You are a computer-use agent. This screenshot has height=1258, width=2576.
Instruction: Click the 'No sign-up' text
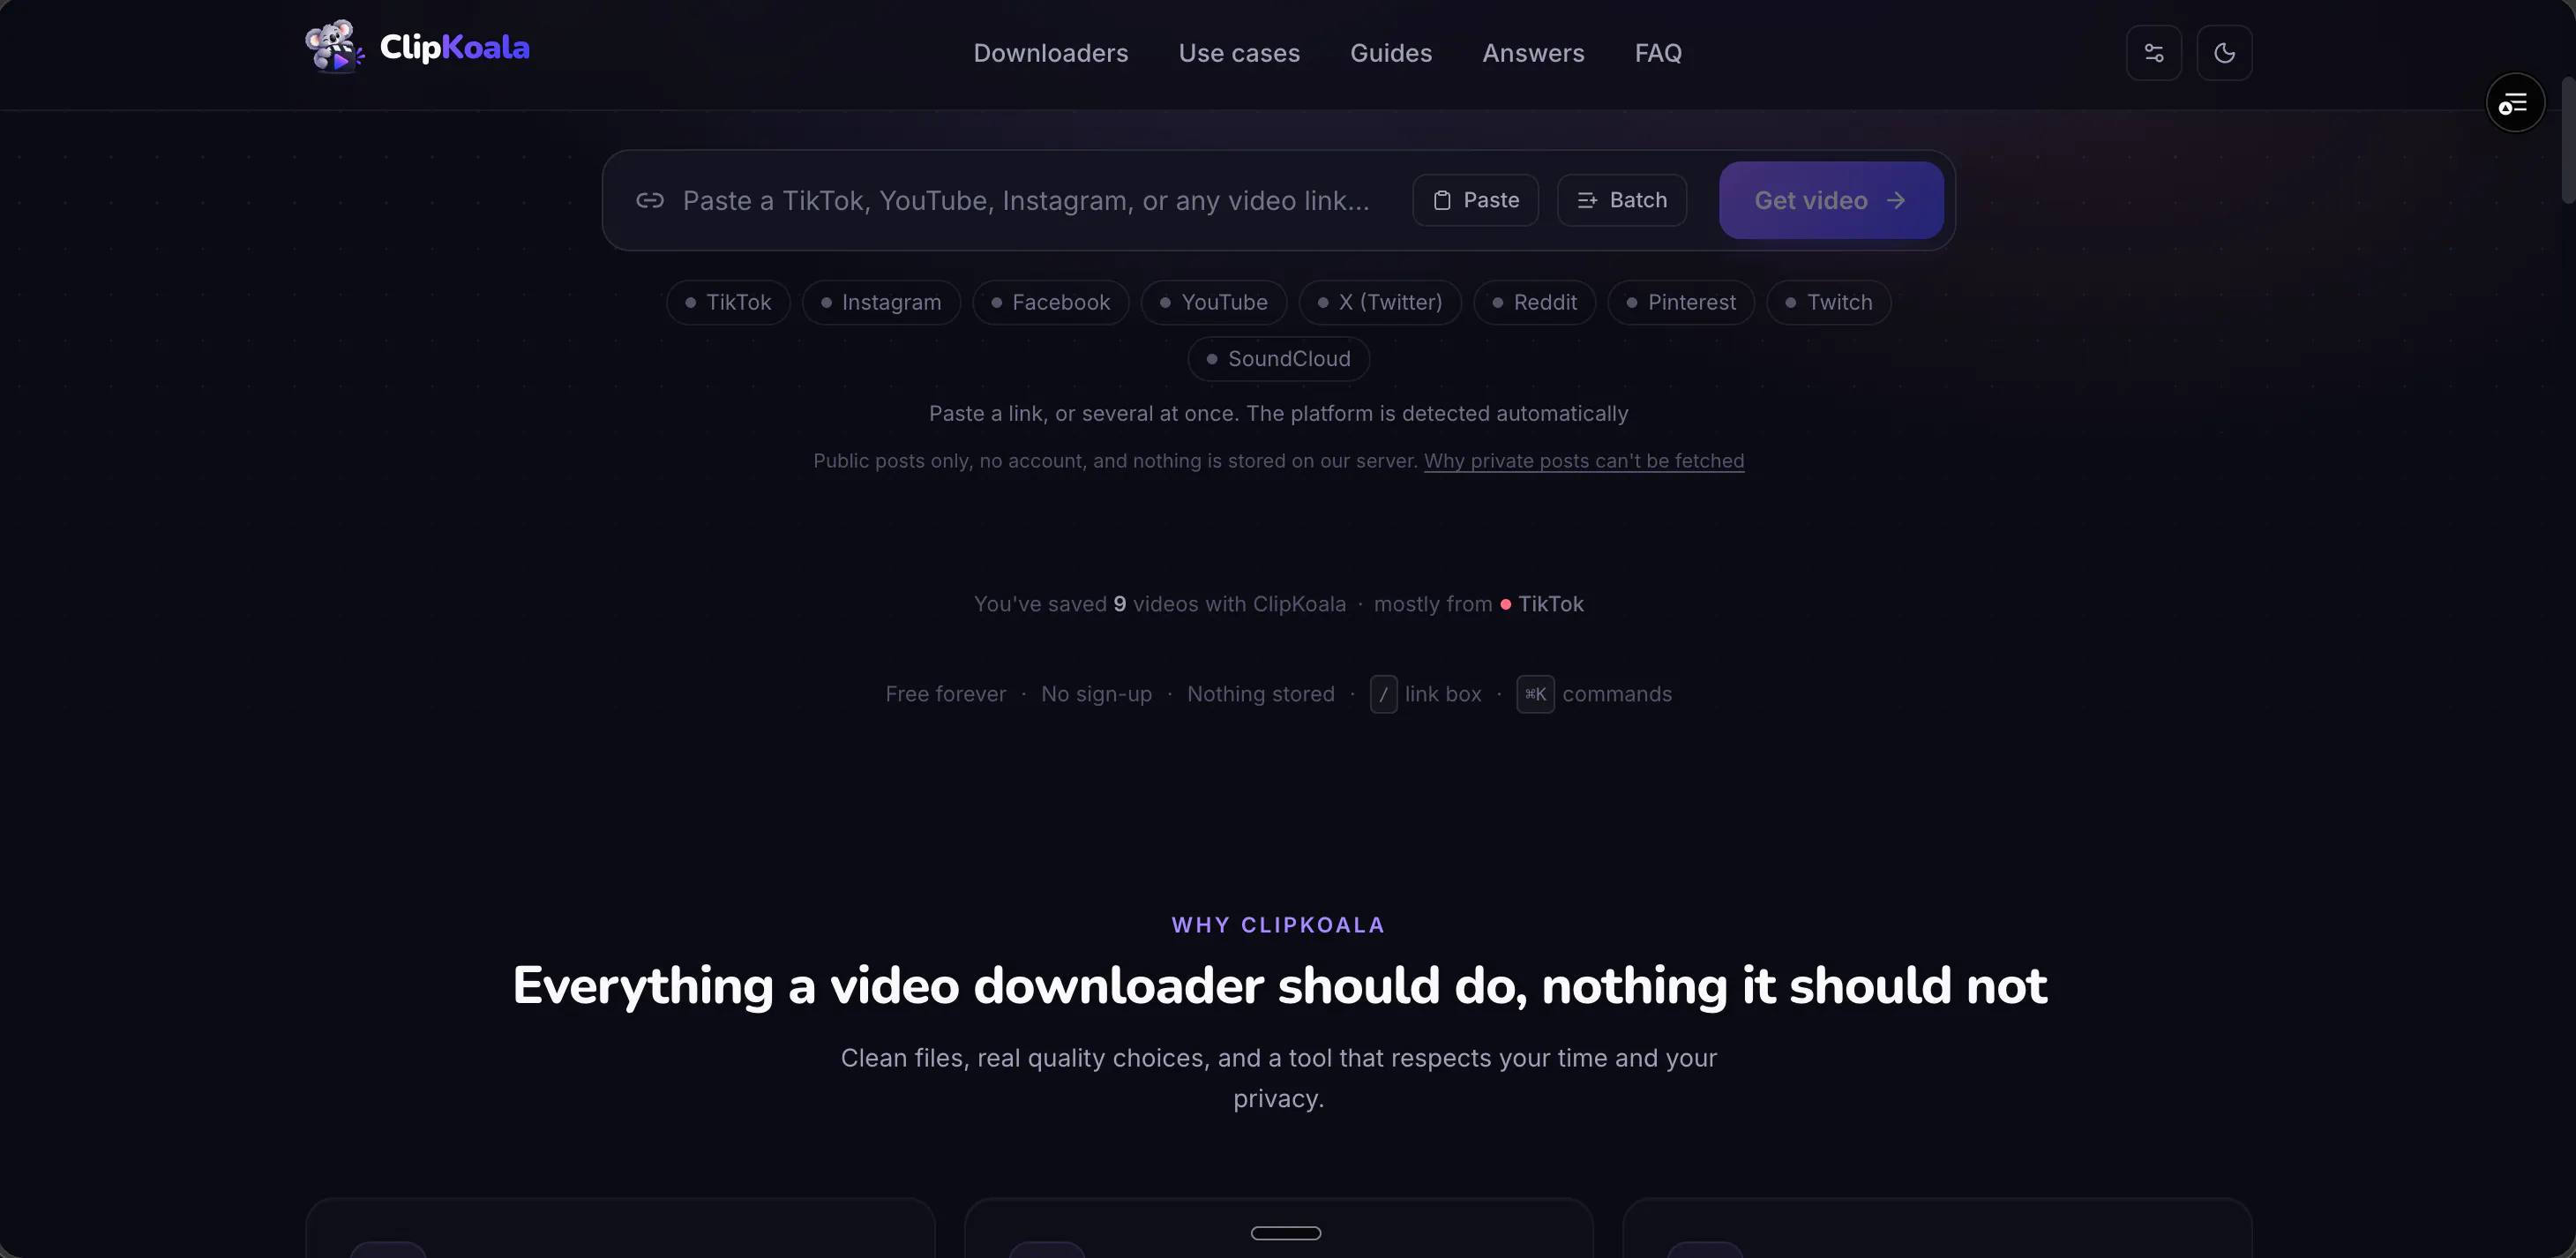pos(1096,694)
